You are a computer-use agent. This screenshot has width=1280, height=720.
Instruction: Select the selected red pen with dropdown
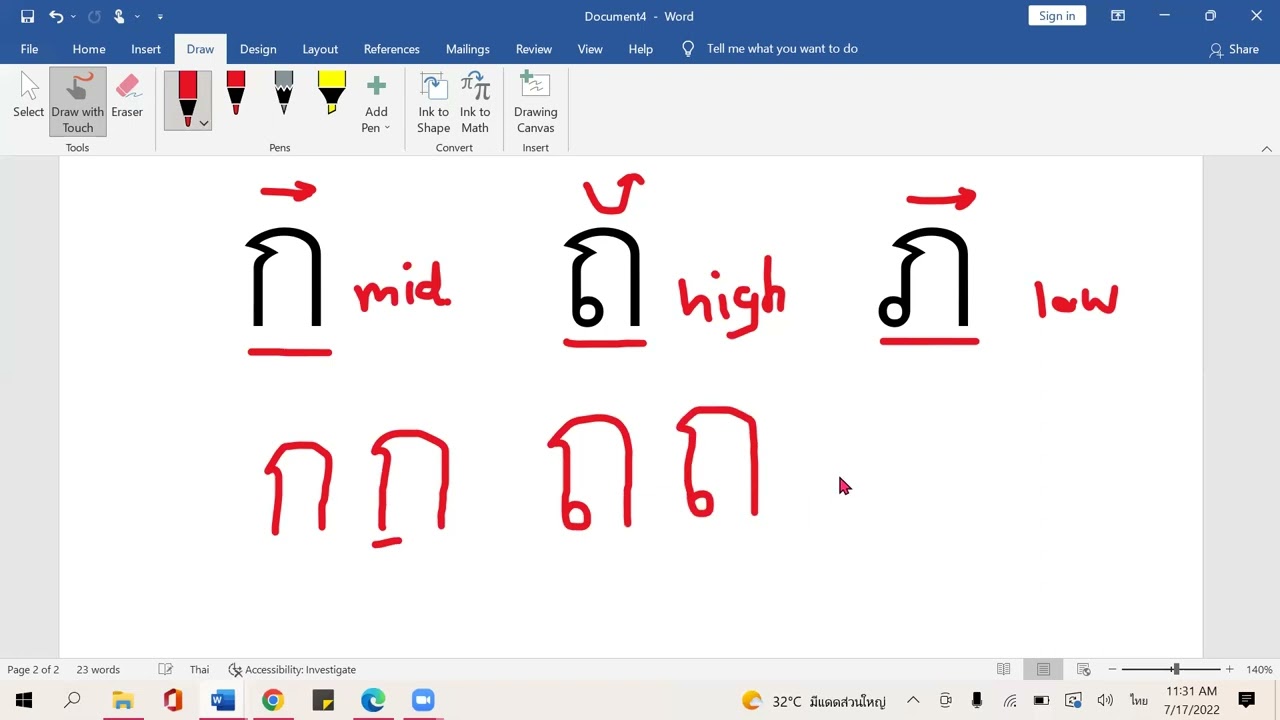coord(188,100)
